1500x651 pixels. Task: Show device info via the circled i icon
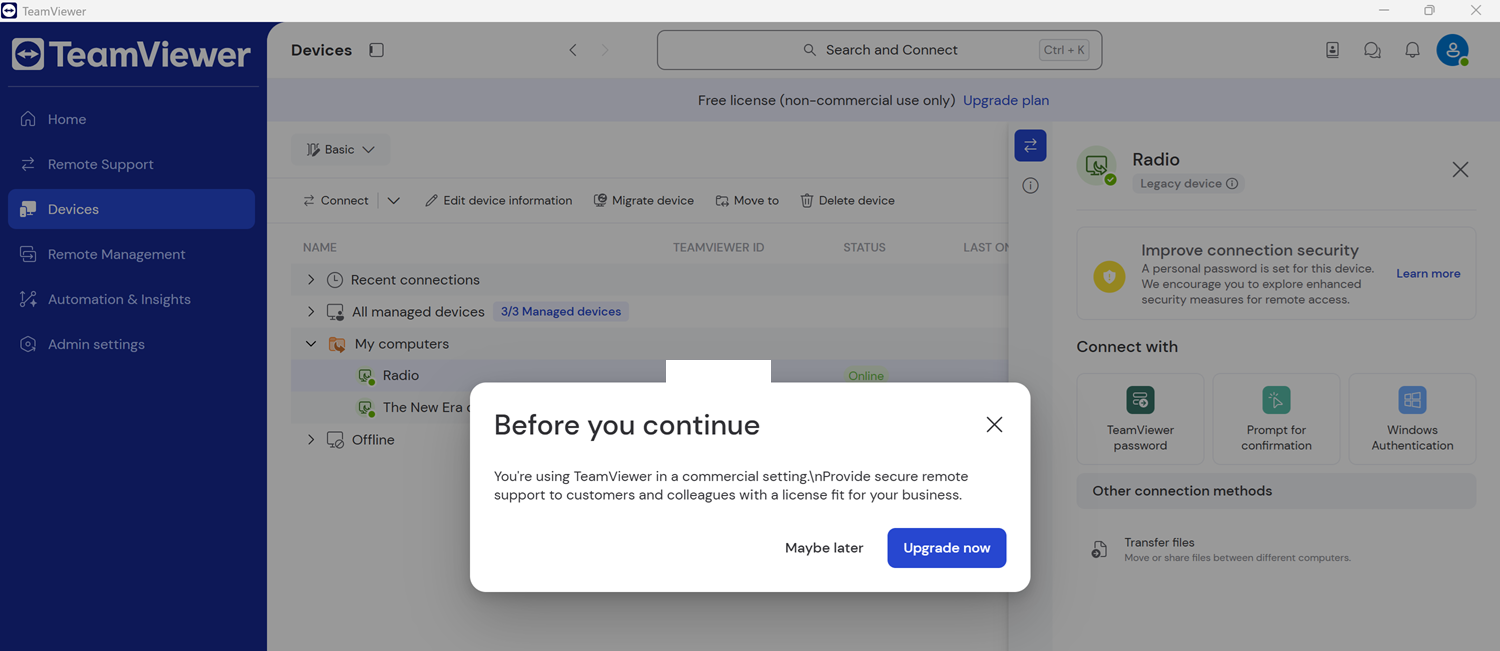click(x=1030, y=186)
